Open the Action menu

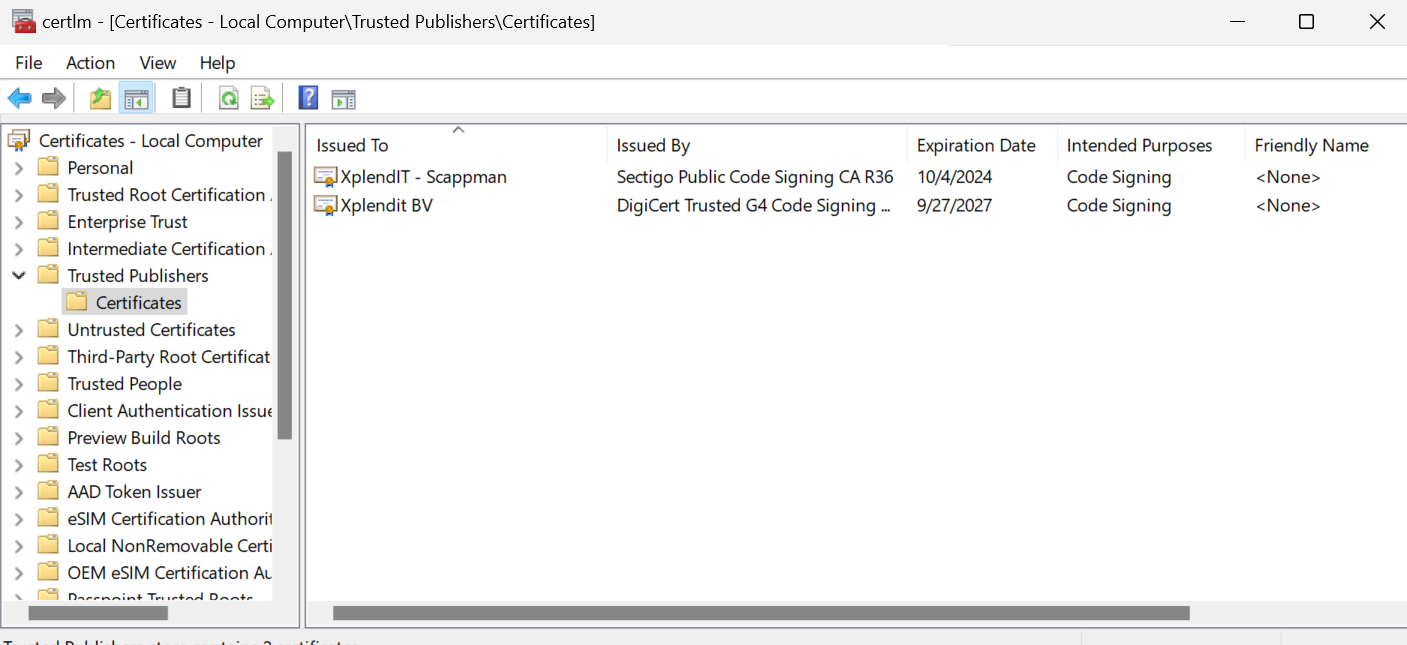point(90,63)
